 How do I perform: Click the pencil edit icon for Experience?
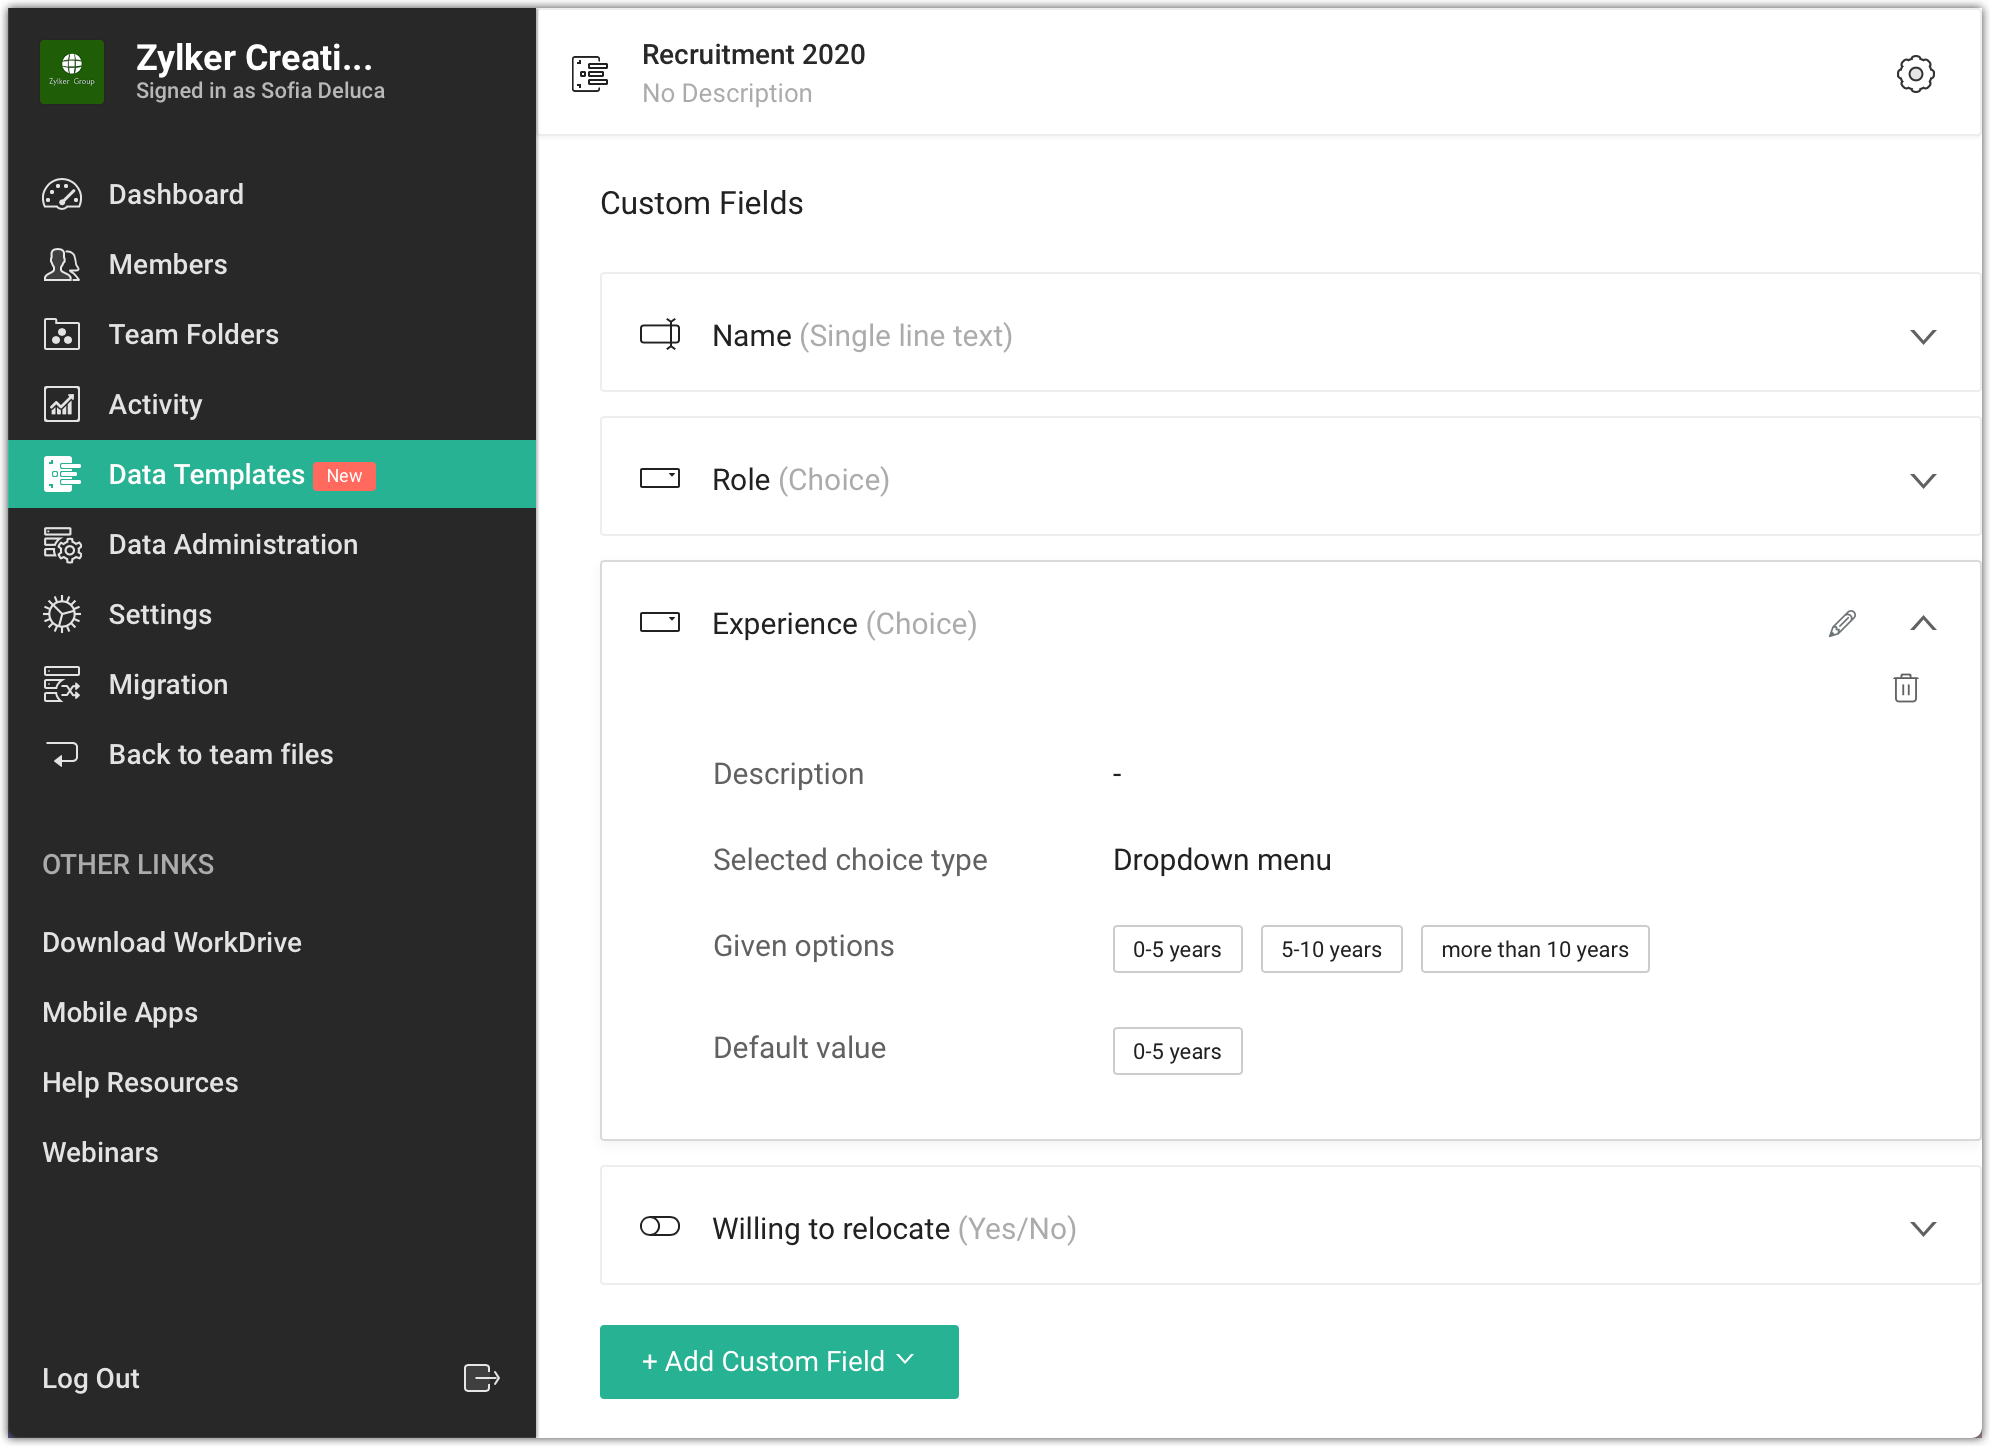click(1842, 624)
